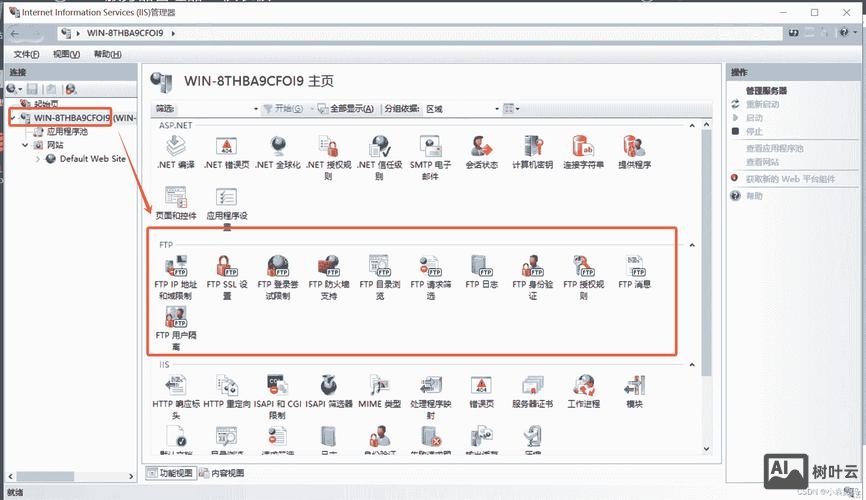Open the FTP 日志 icon

click(x=481, y=272)
